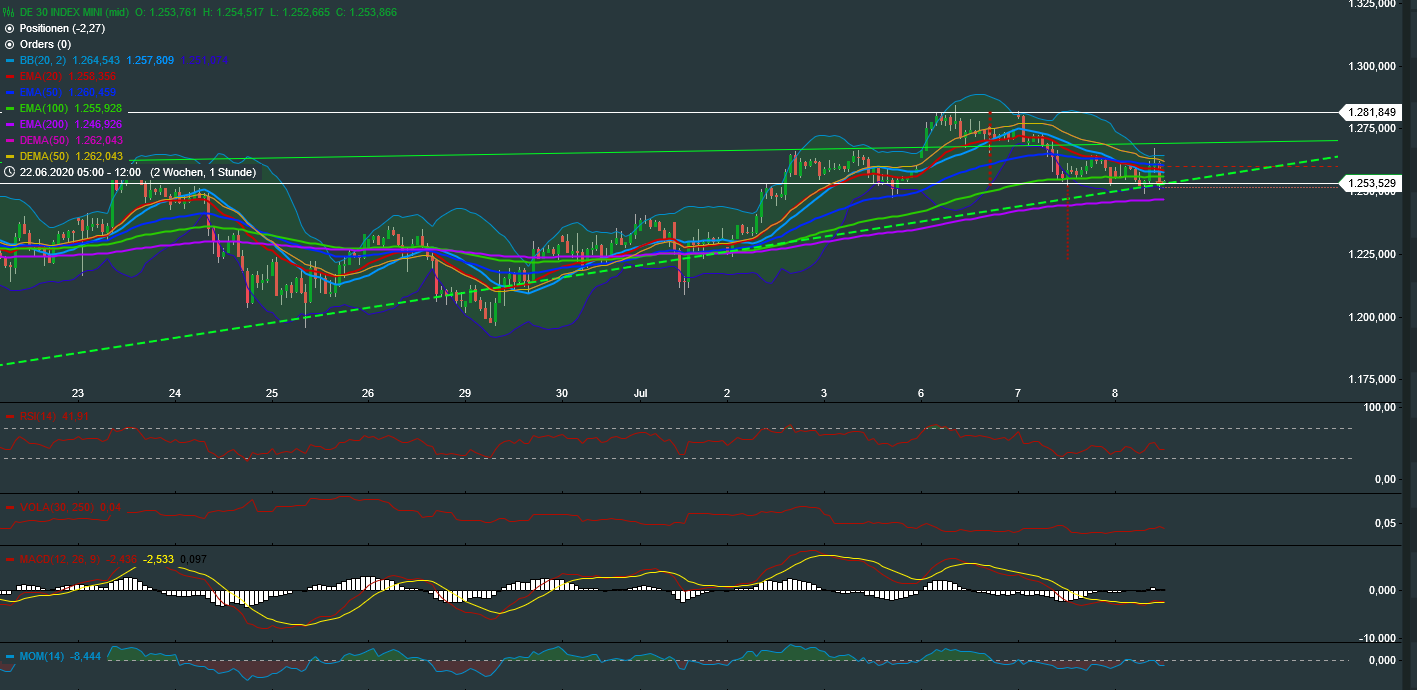Click the 1.300,000 label on price axis

[1370, 66]
